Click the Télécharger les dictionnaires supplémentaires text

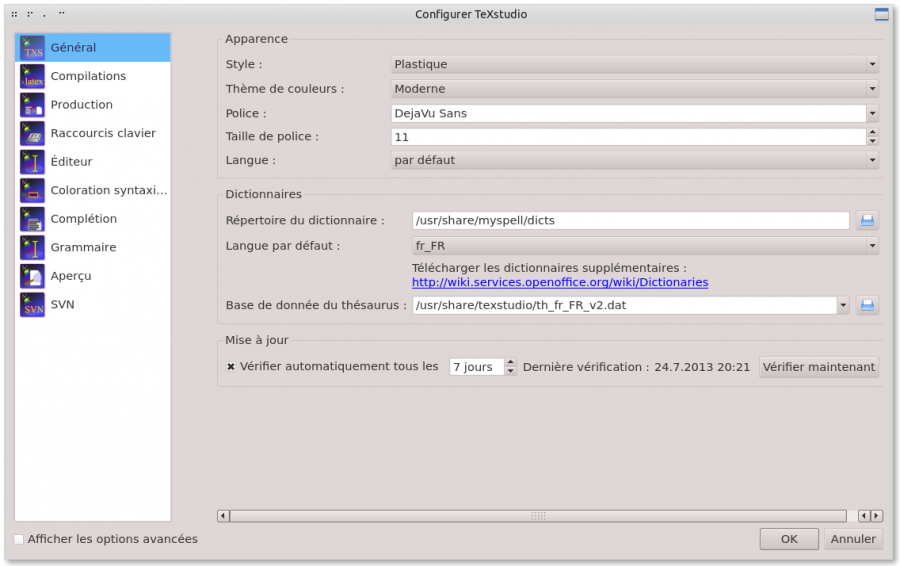[x=549, y=268]
